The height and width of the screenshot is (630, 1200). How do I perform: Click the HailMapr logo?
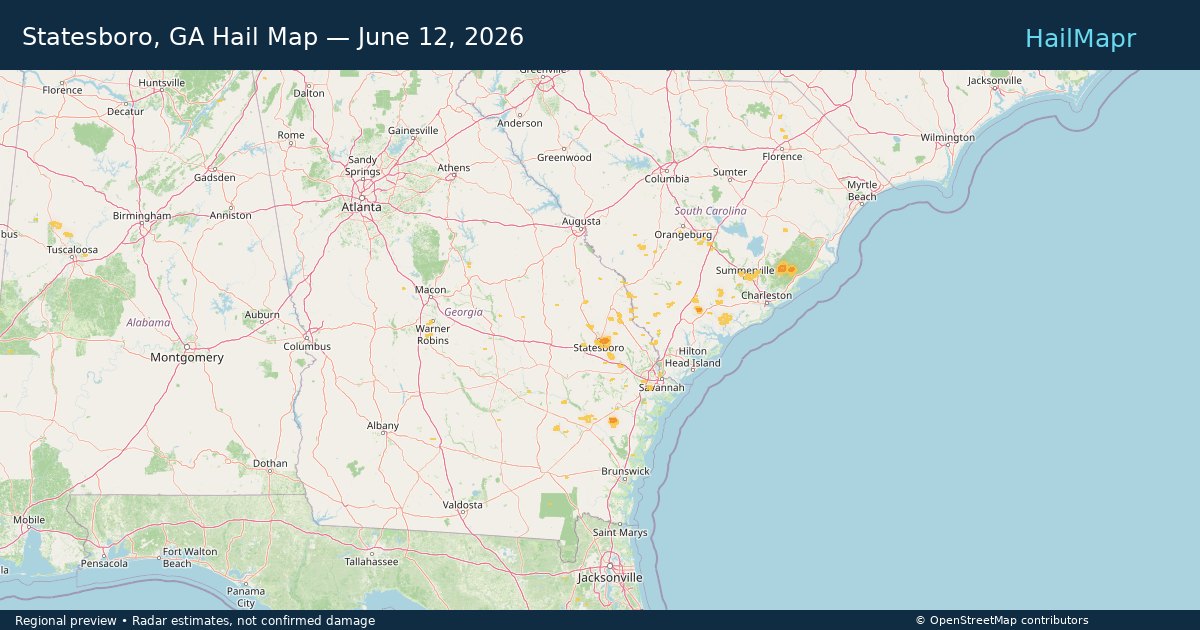pos(1080,38)
